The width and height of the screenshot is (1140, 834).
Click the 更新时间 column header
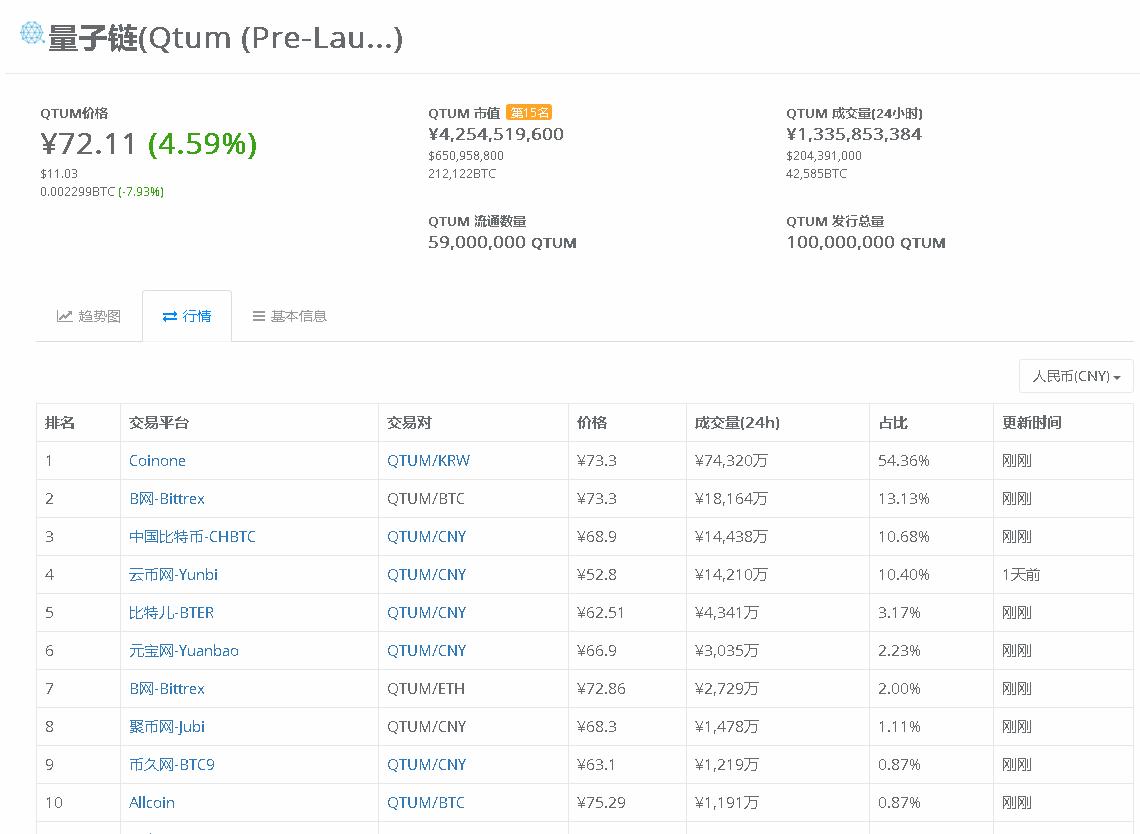(x=1032, y=422)
